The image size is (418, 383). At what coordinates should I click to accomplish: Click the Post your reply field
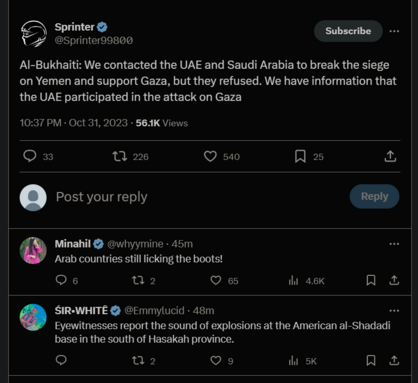pyautogui.click(x=200, y=197)
